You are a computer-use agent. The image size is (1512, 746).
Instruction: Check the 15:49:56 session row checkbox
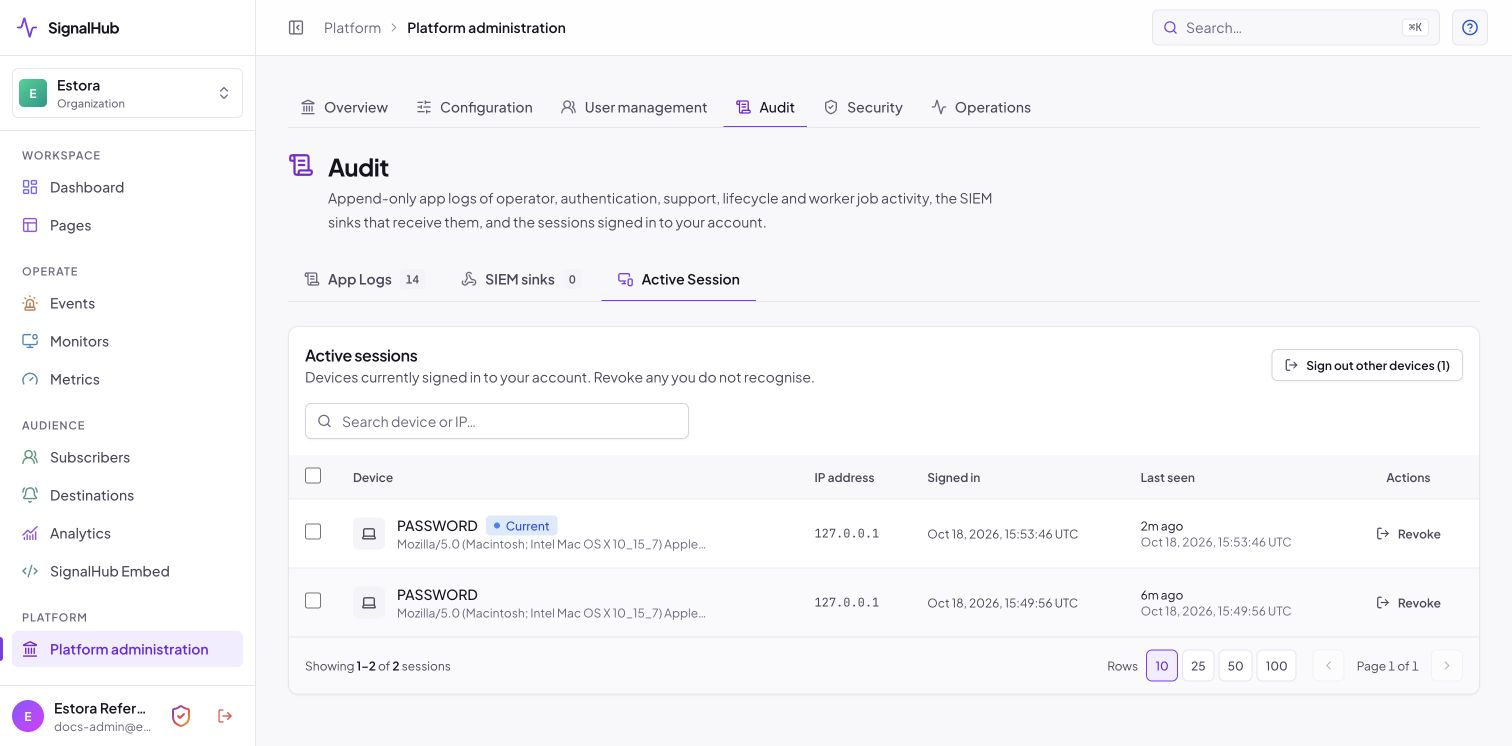[x=313, y=601]
